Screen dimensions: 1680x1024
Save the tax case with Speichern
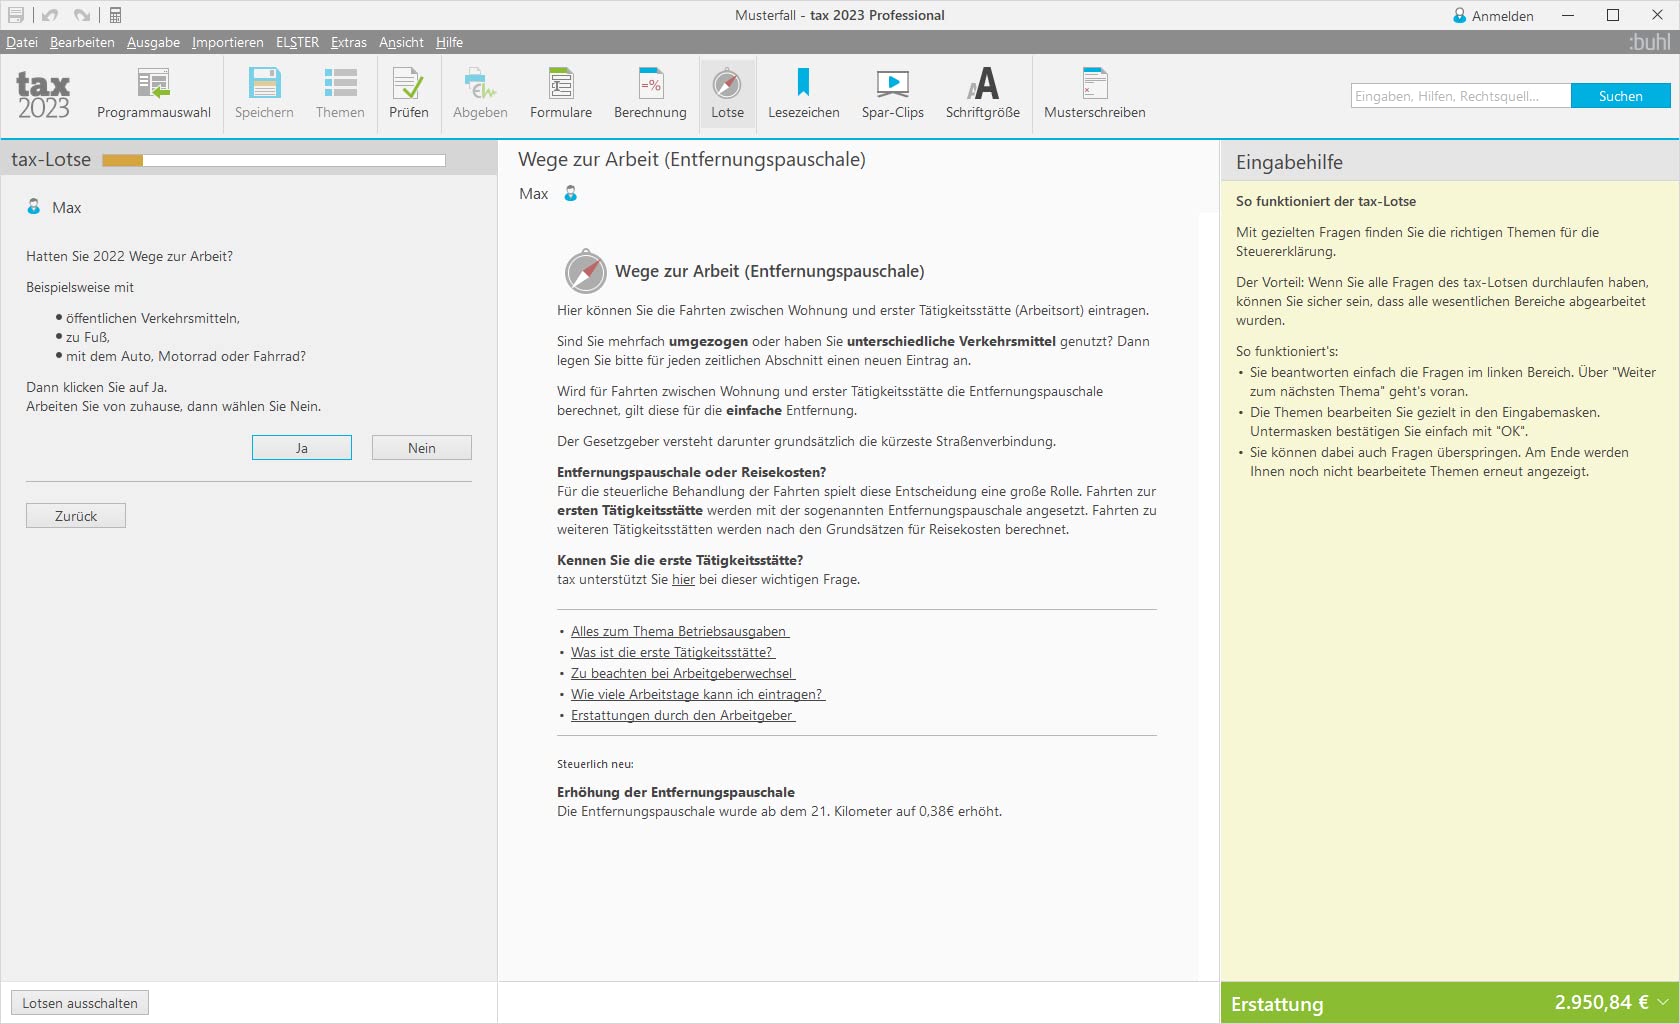coord(264,94)
